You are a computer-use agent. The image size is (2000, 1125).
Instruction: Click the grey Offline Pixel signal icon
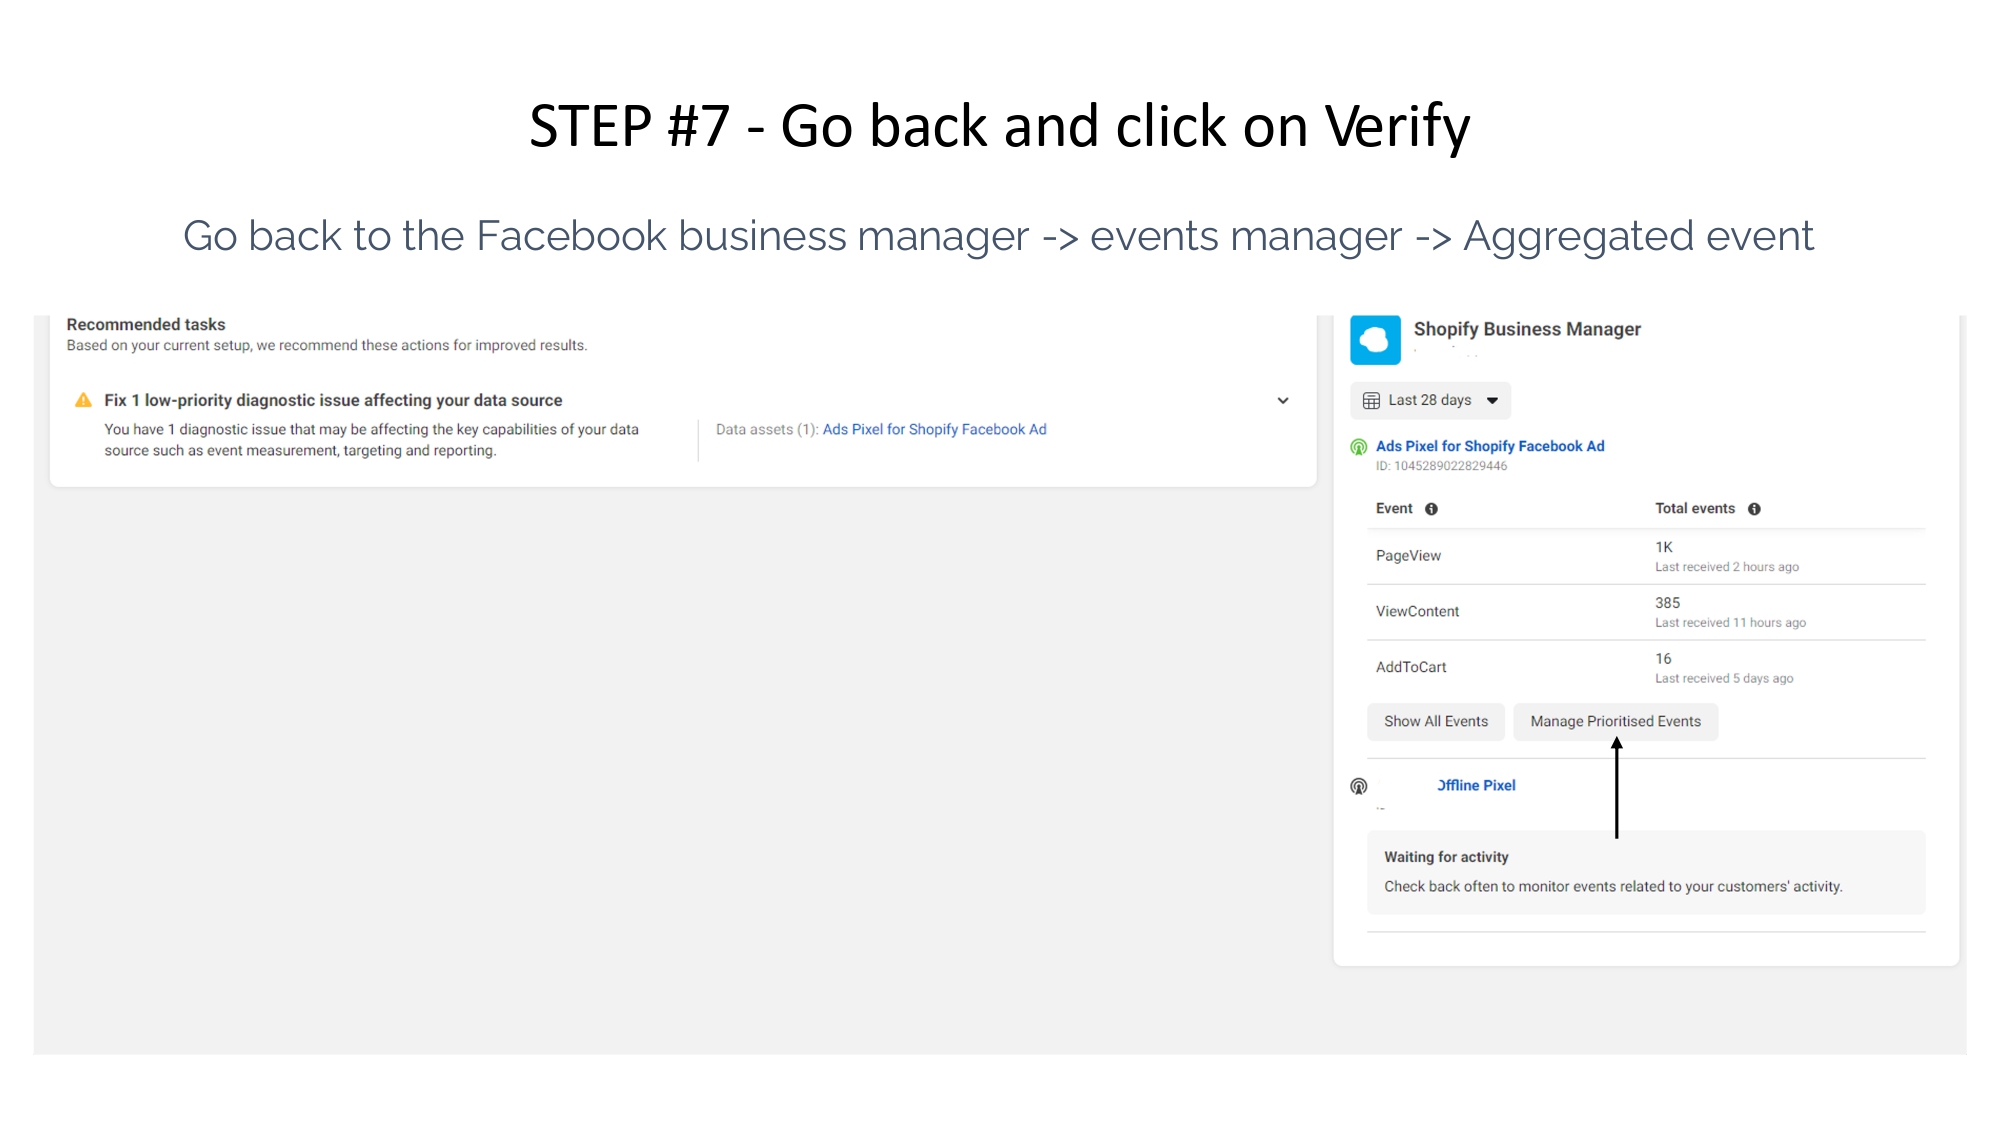click(1358, 786)
